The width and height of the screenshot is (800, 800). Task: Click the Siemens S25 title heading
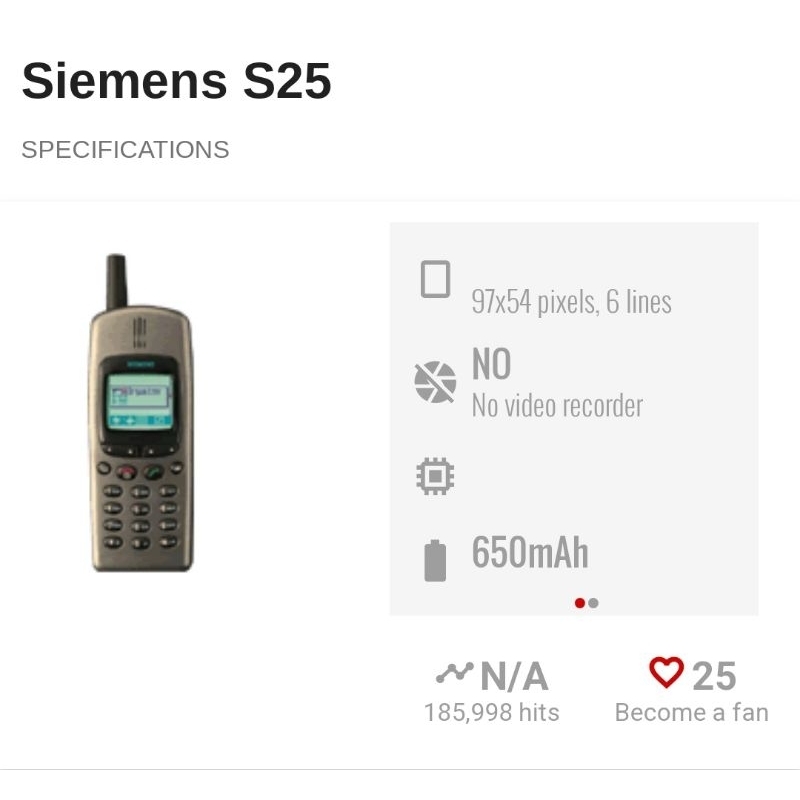click(x=176, y=82)
